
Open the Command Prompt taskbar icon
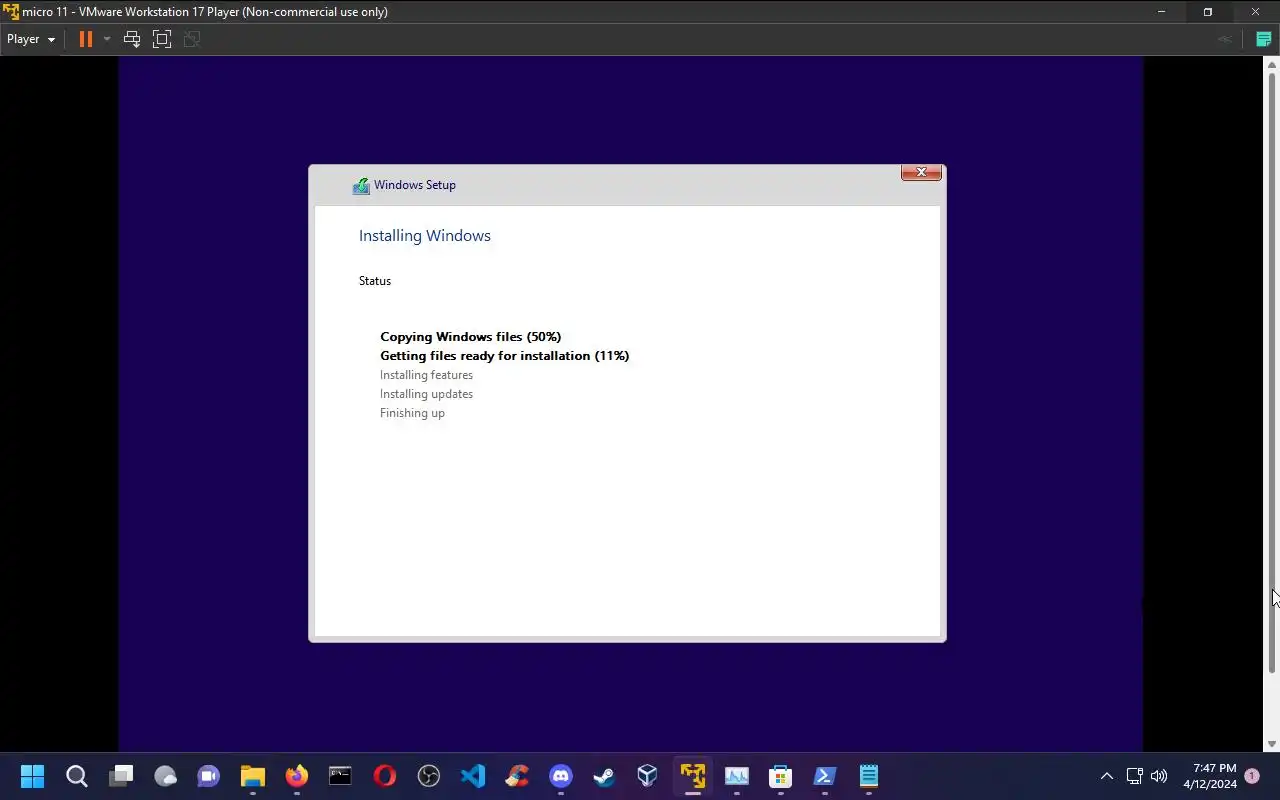(x=340, y=776)
